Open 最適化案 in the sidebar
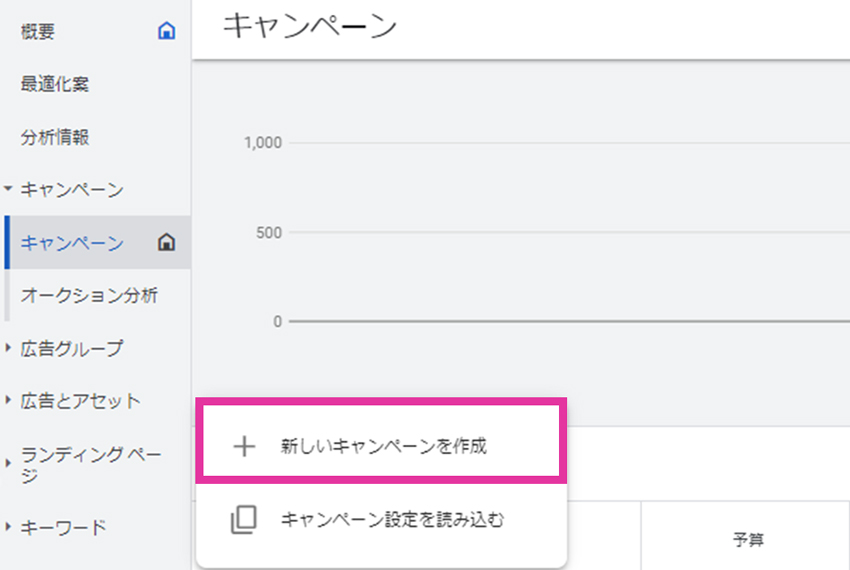 coord(55,84)
